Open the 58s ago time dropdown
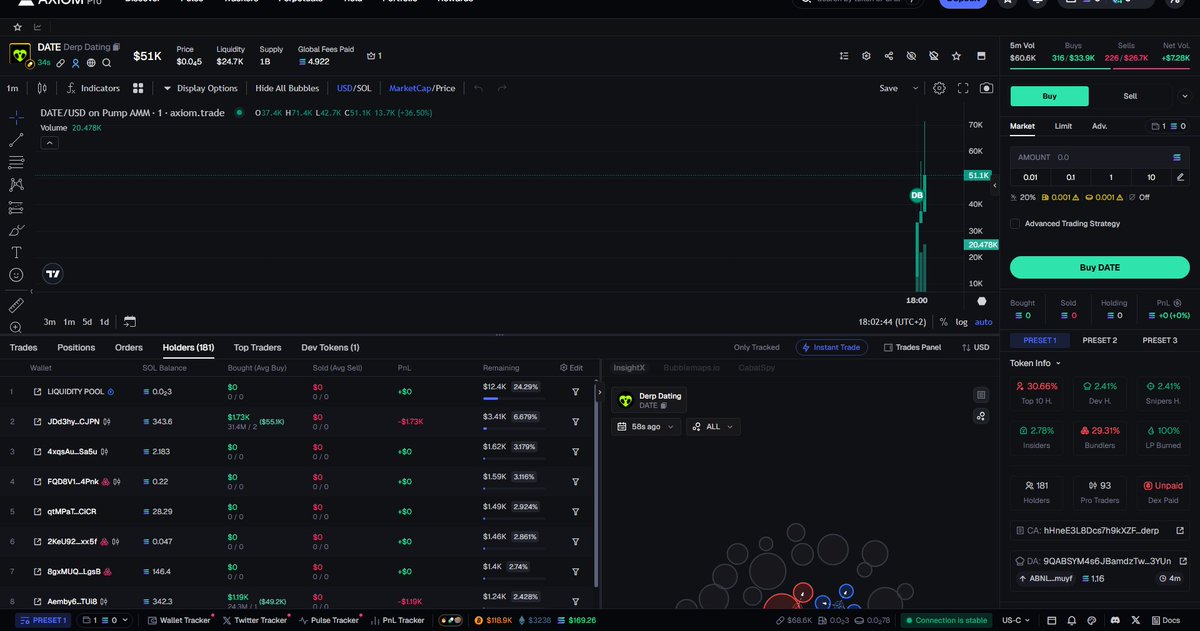The width and height of the screenshot is (1200, 631). [646, 427]
